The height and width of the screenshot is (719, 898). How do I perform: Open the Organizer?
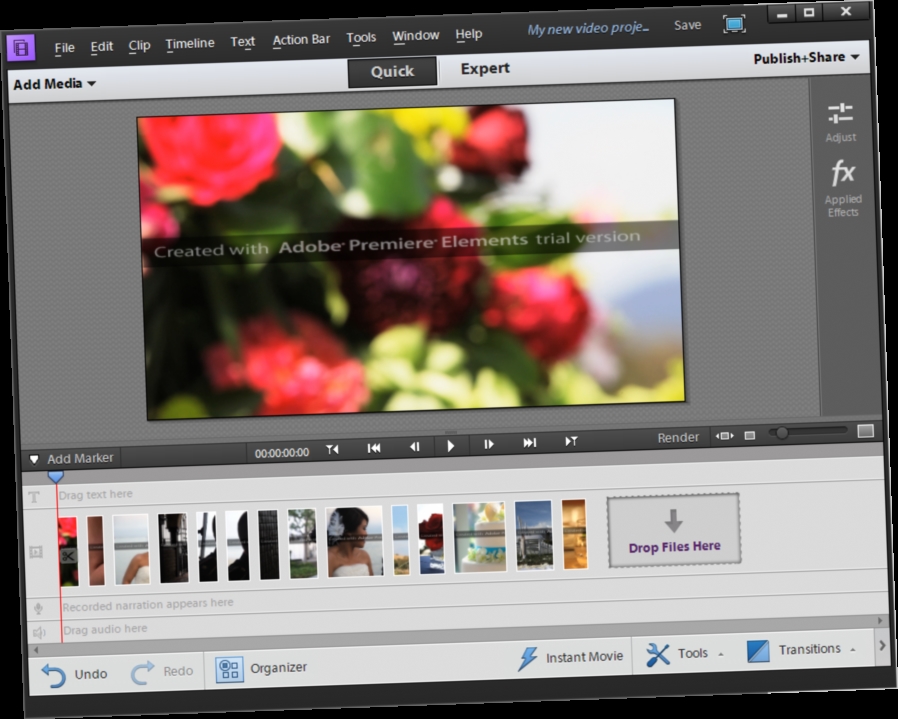pyautogui.click(x=261, y=669)
